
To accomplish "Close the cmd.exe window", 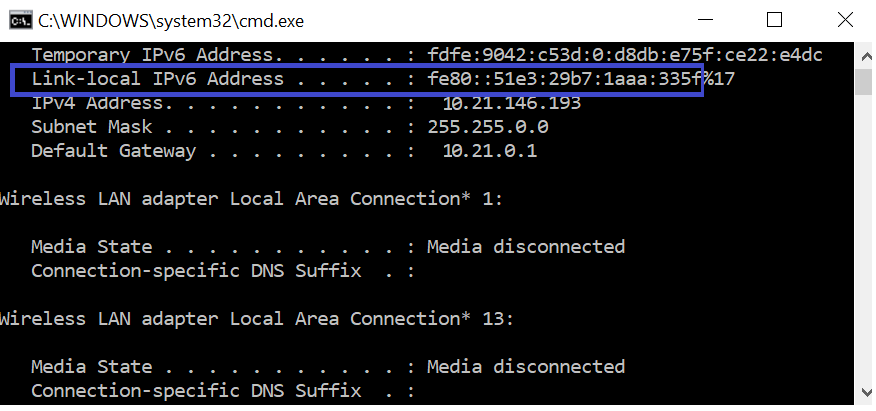I will (845, 20).
